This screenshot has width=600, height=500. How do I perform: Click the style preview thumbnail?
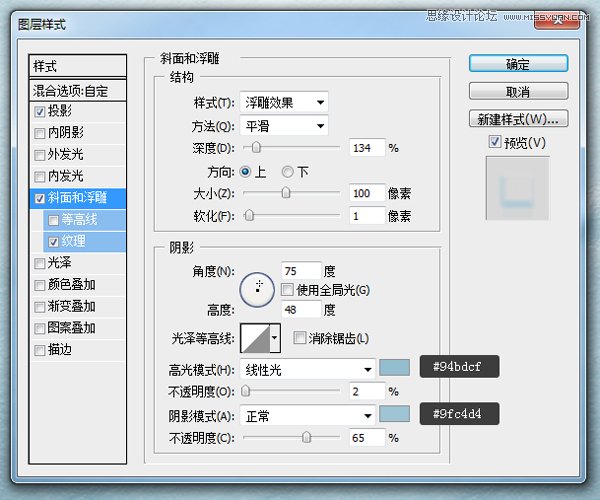[x=517, y=188]
